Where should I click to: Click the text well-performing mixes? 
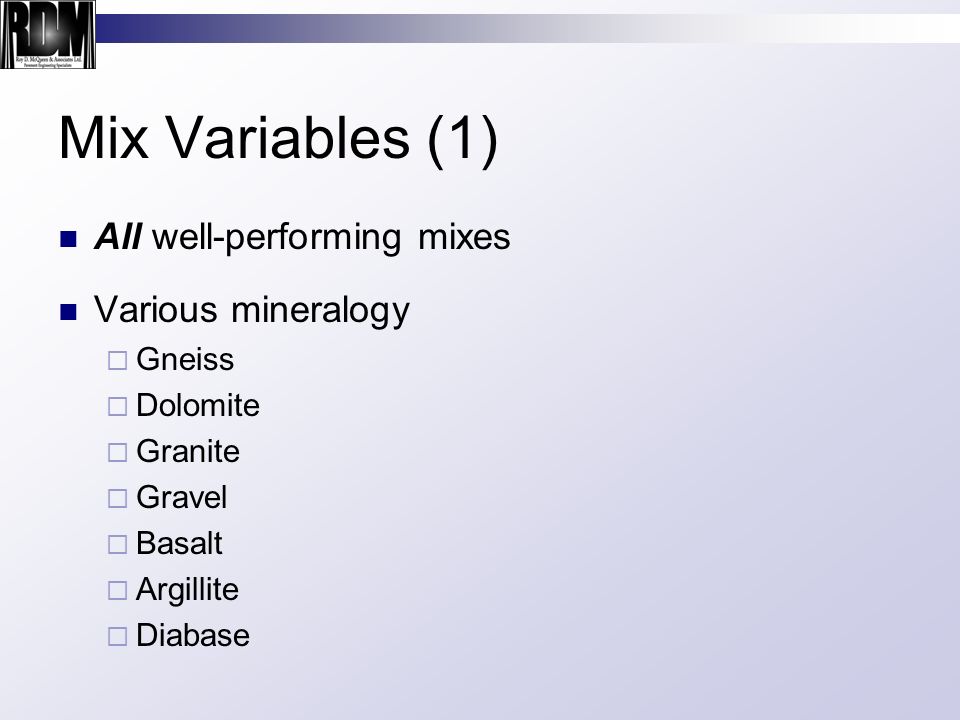(331, 238)
